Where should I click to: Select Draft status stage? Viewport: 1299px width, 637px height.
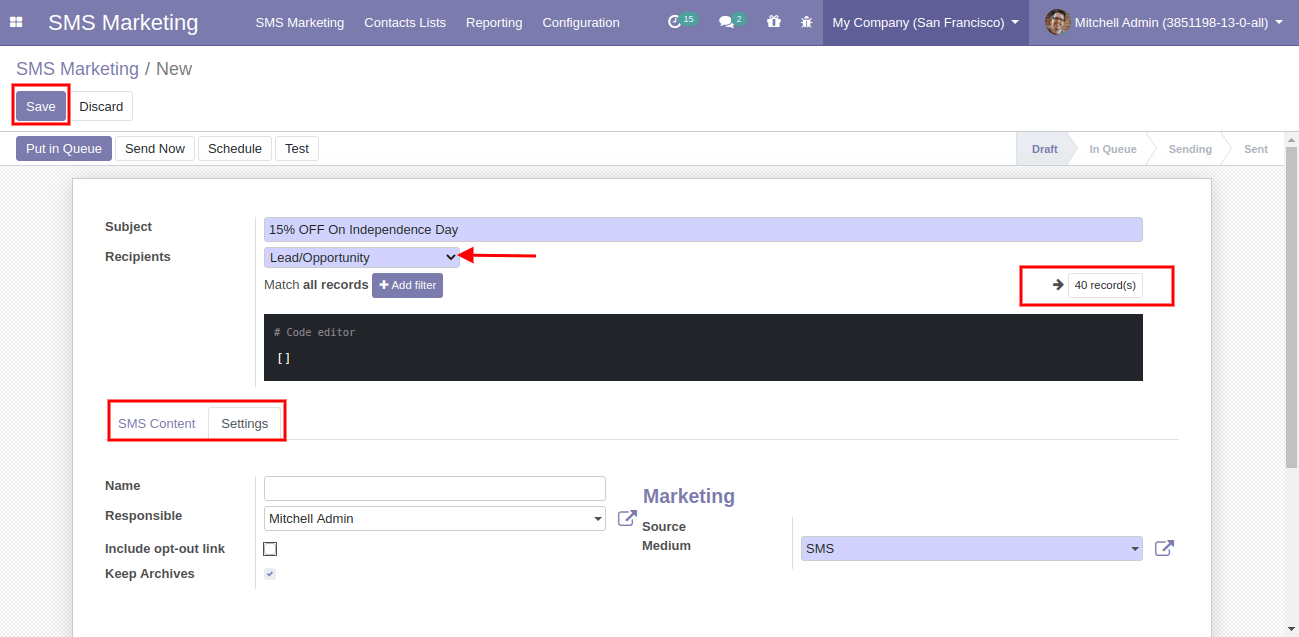1044,149
